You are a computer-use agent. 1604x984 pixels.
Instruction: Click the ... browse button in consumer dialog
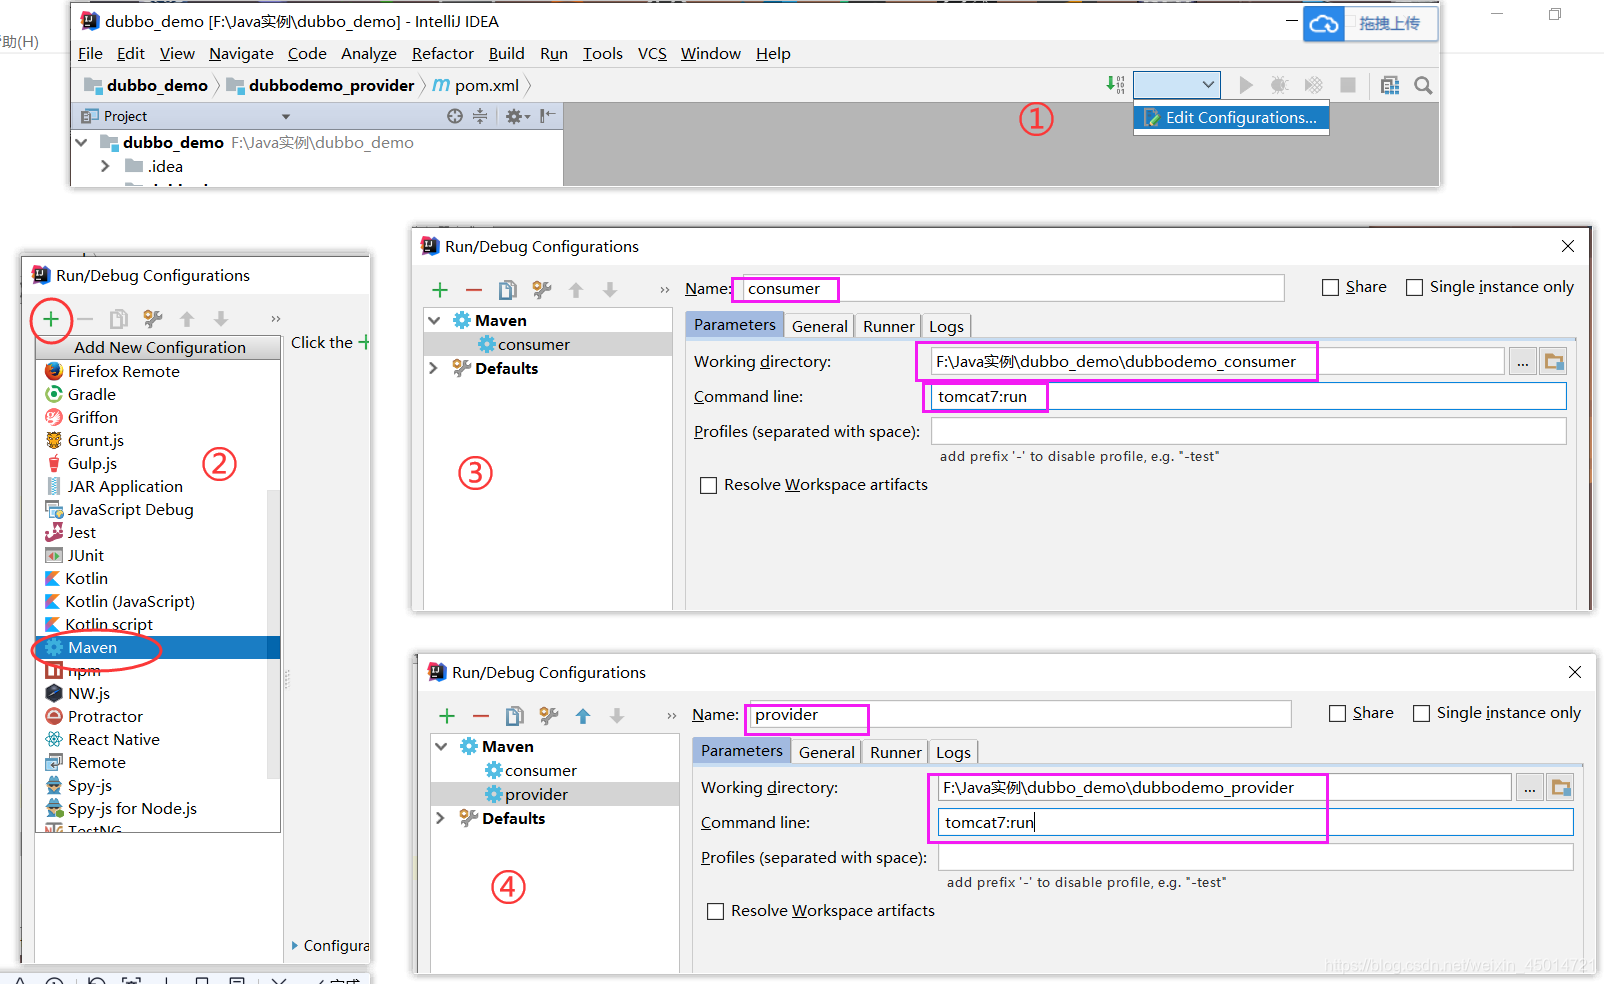point(1522,362)
